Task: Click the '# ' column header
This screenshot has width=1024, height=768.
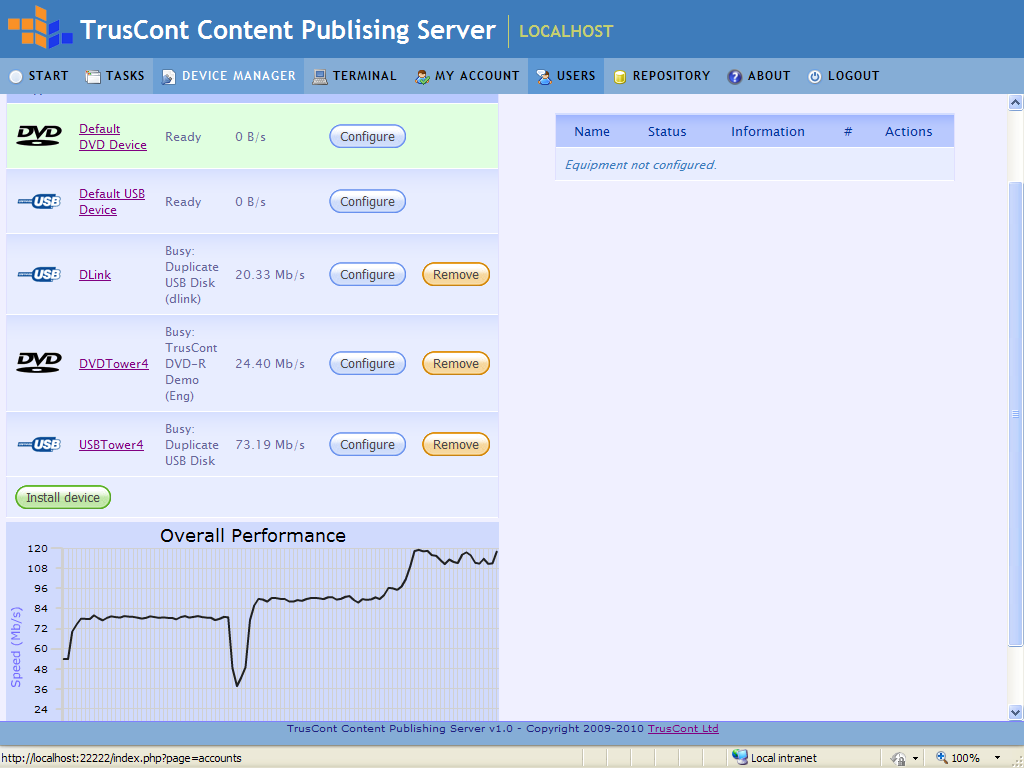Action: tap(848, 131)
